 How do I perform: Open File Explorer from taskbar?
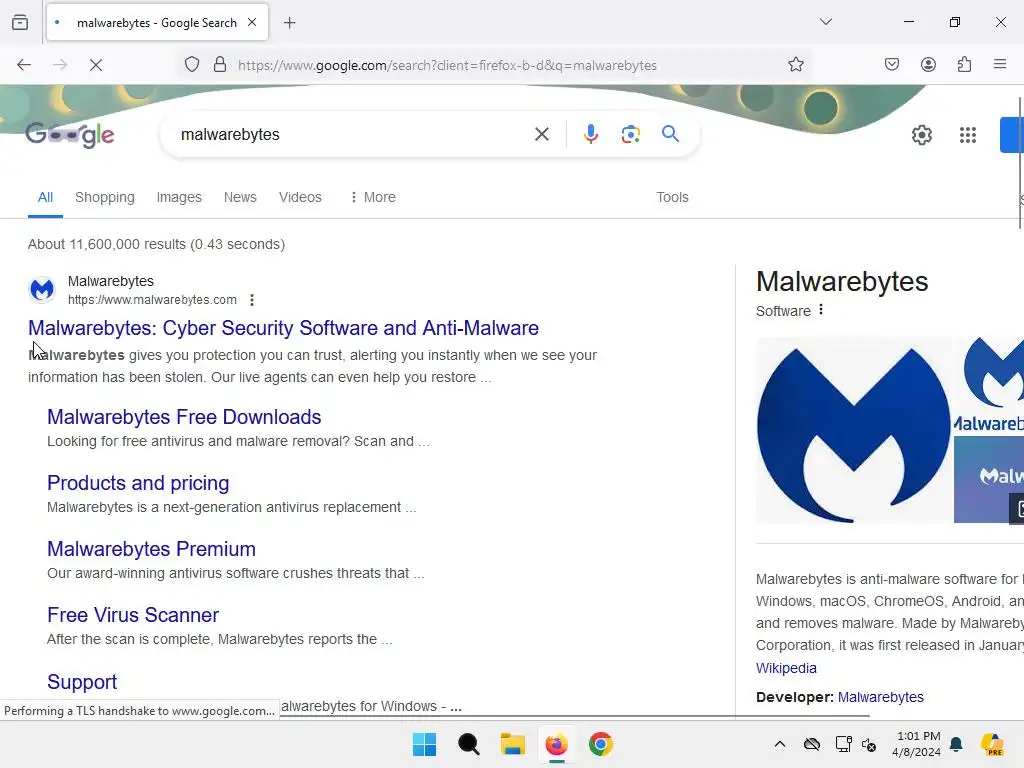[x=513, y=744]
